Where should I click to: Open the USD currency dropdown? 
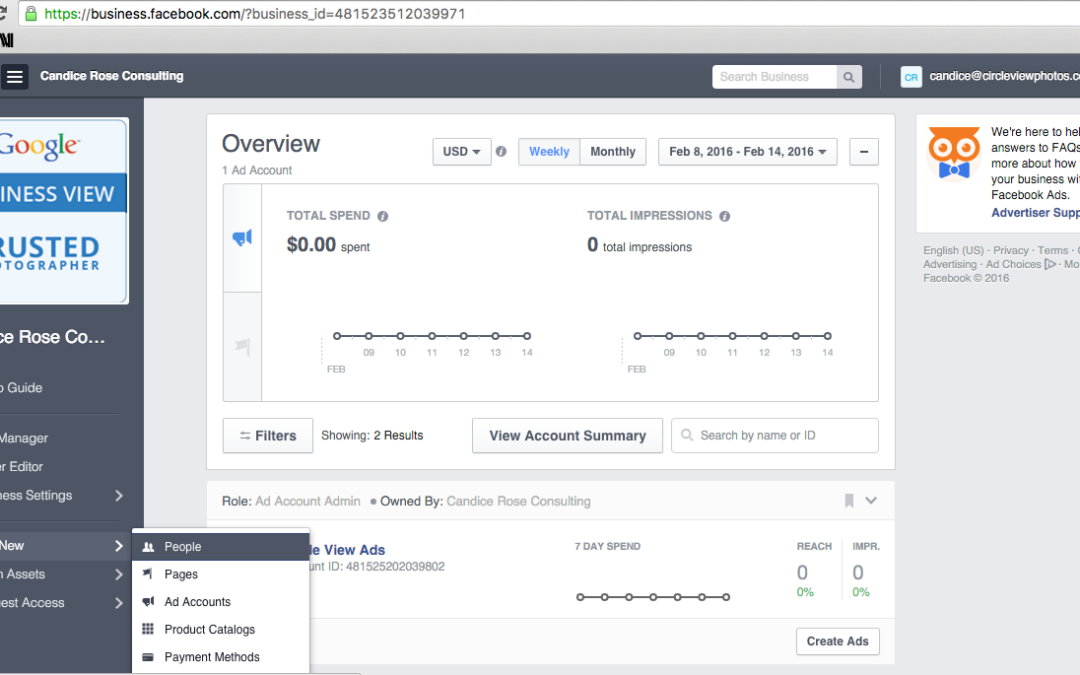pos(461,152)
